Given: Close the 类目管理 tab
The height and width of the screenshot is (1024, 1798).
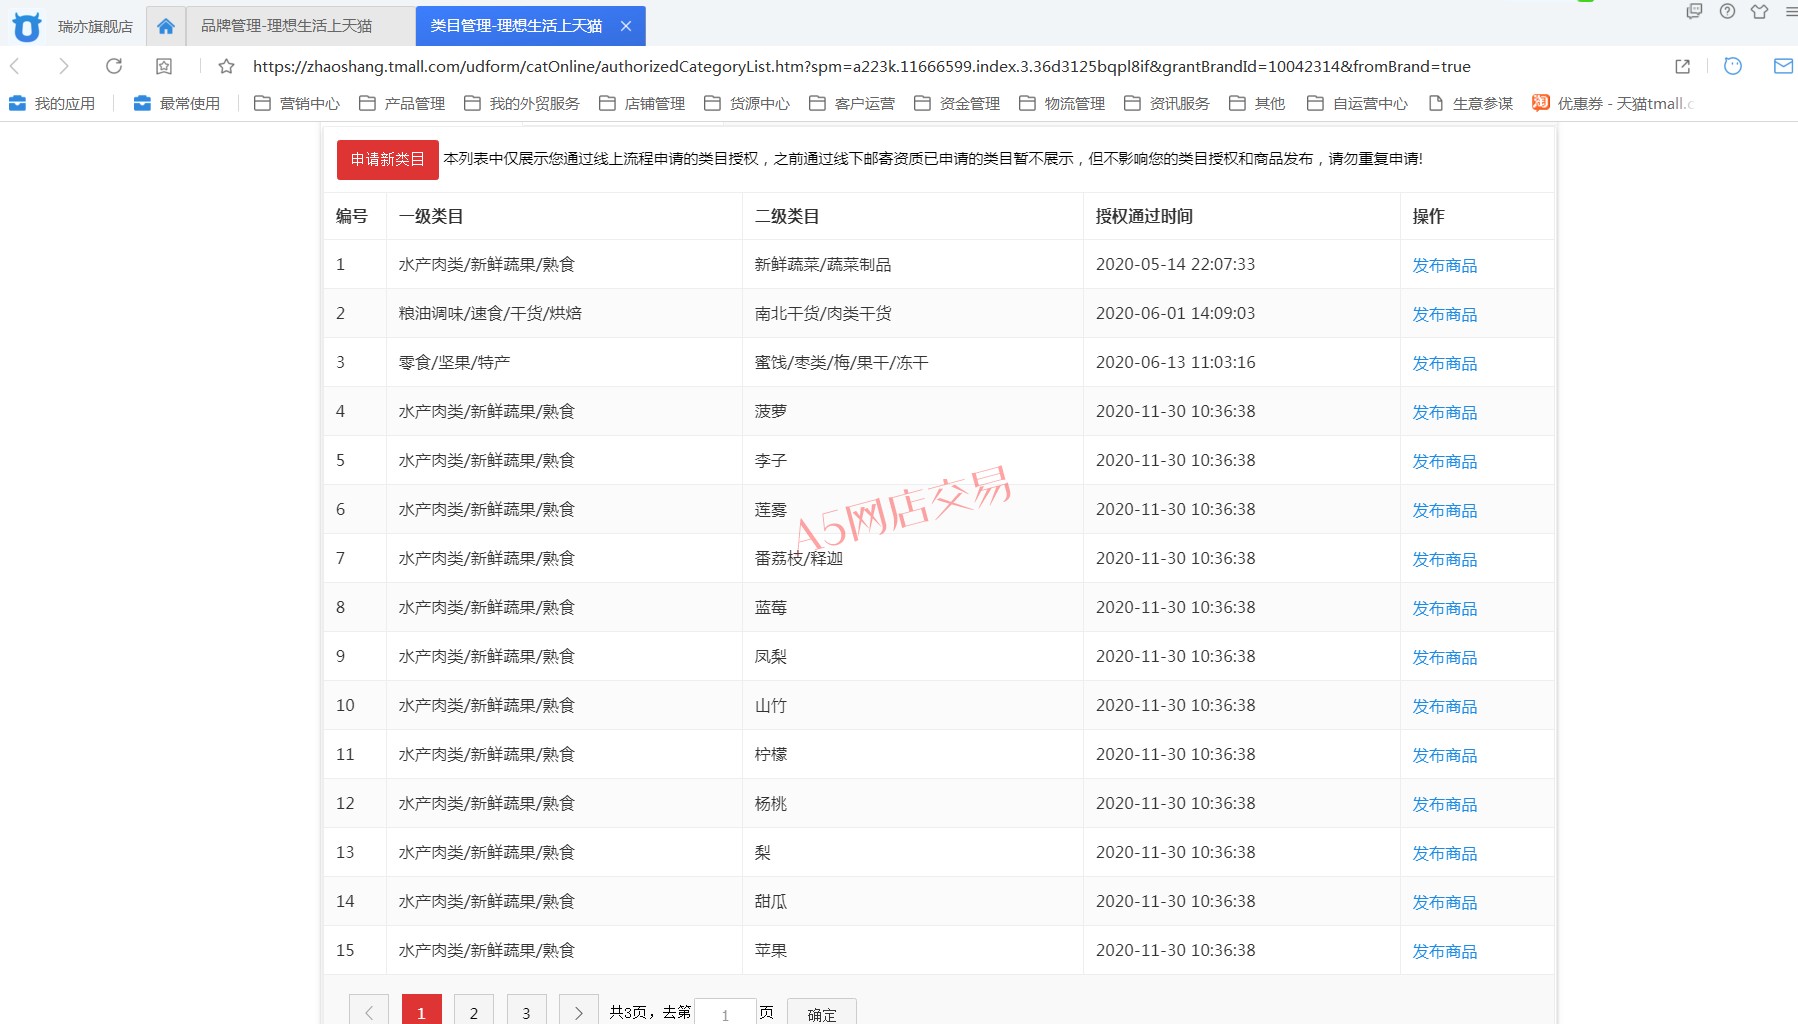Looking at the screenshot, I should (626, 26).
